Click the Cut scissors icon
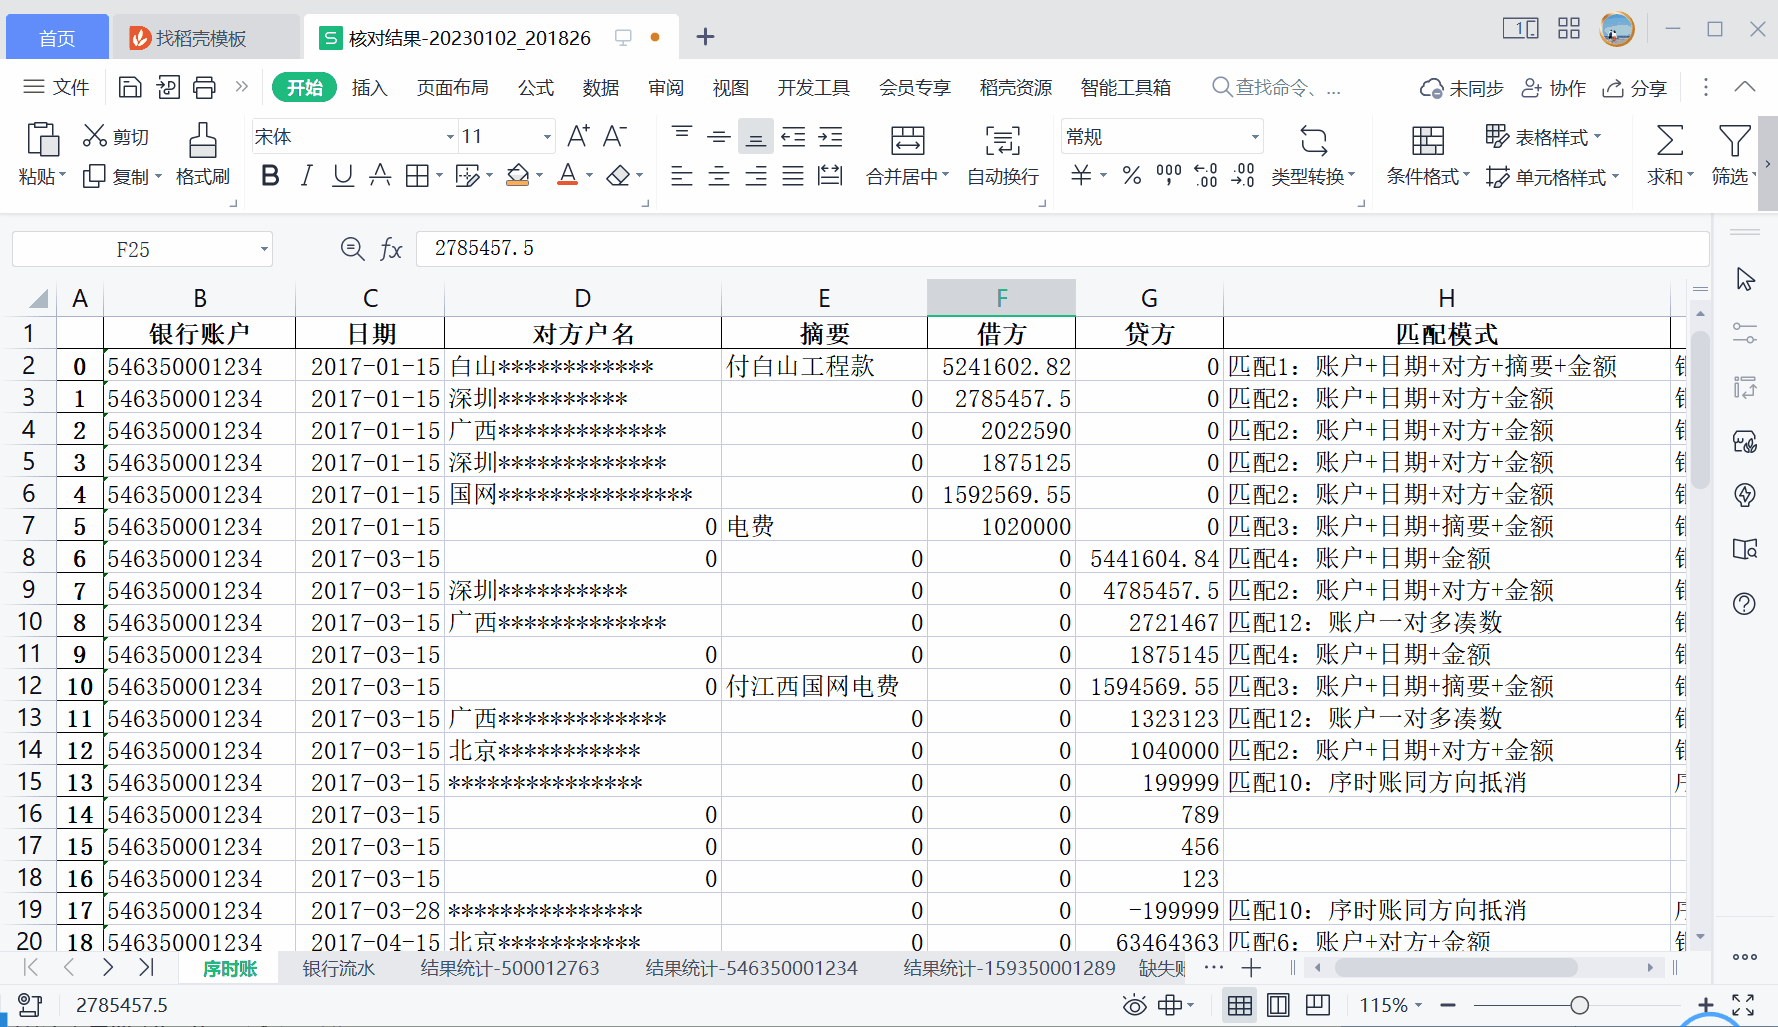Image resolution: width=1778 pixels, height=1027 pixels. [94, 135]
